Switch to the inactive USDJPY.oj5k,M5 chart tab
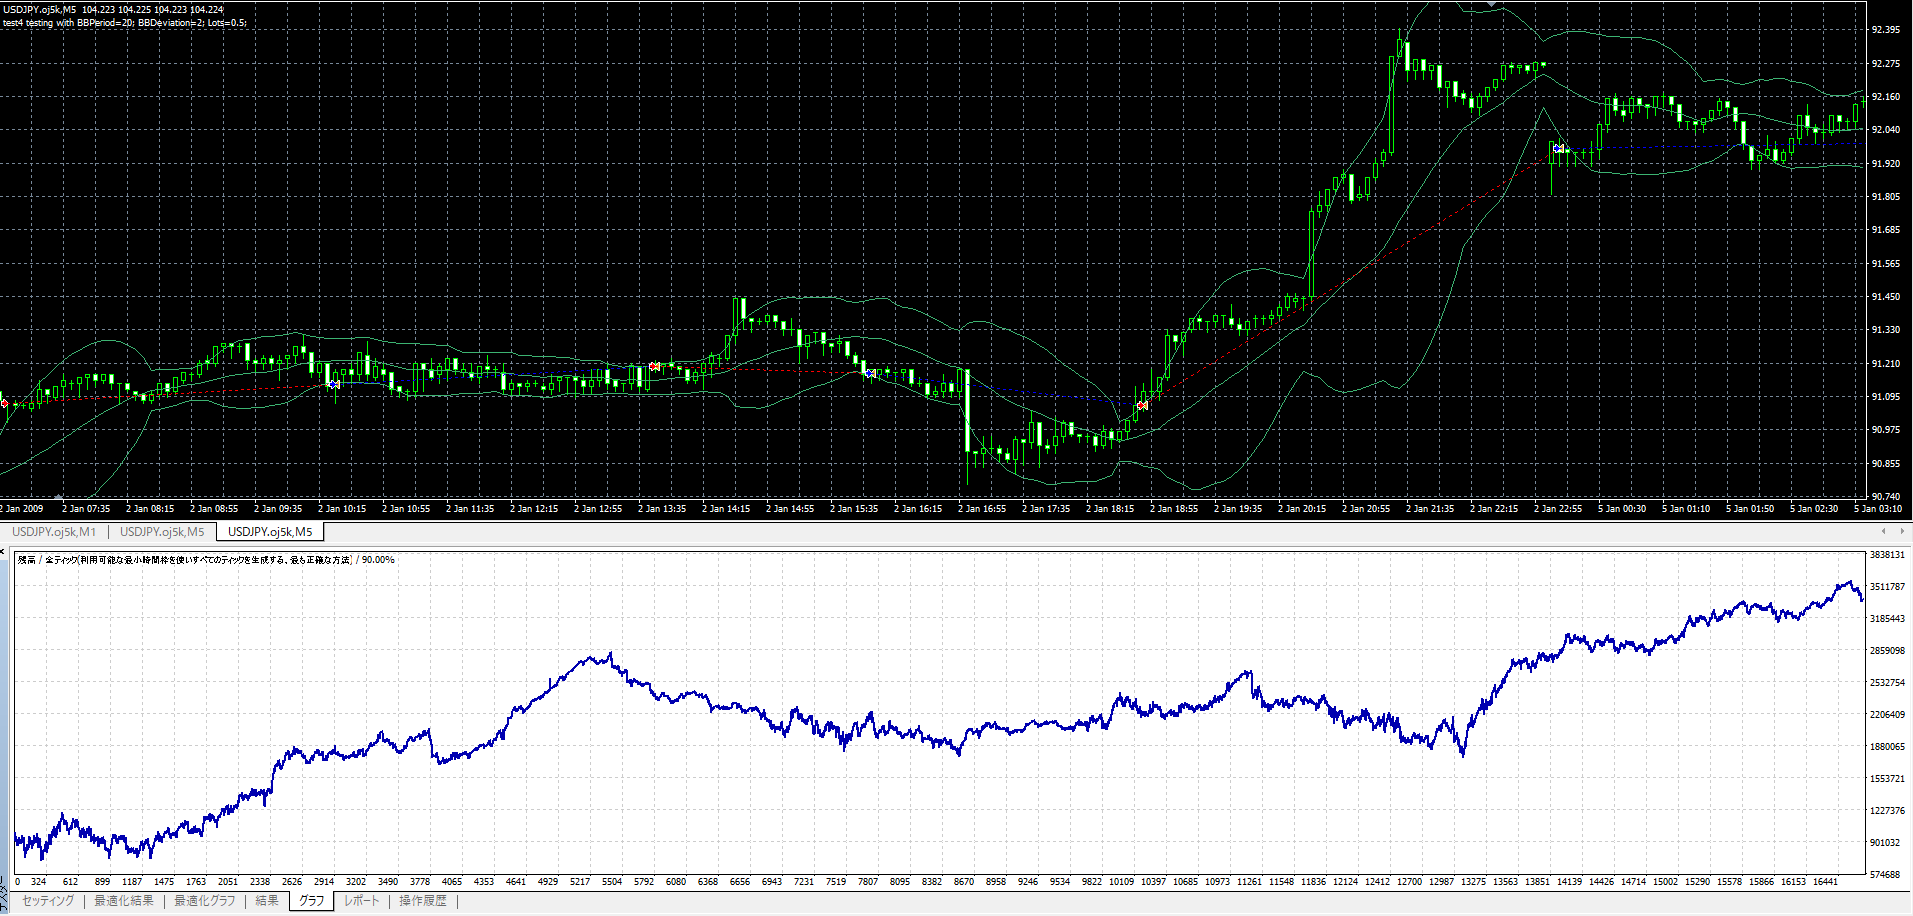Screen dimensions: 1913x916 pyautogui.click(x=162, y=532)
